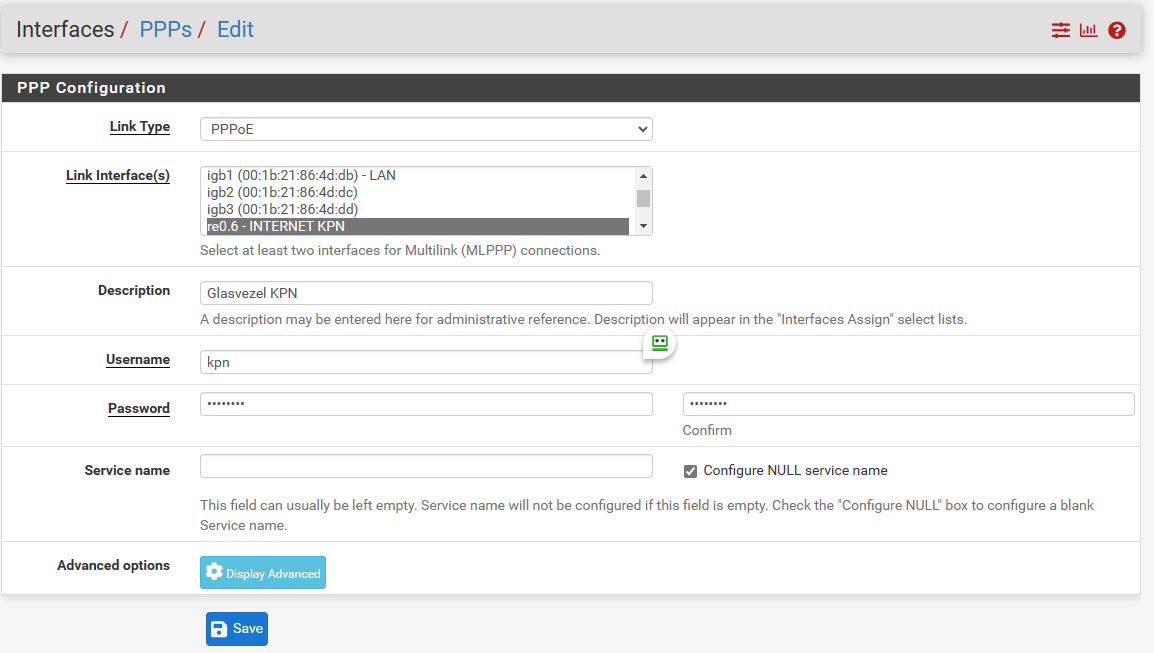Click interface list scroll down arrow
The image size is (1154, 653).
coord(643,226)
